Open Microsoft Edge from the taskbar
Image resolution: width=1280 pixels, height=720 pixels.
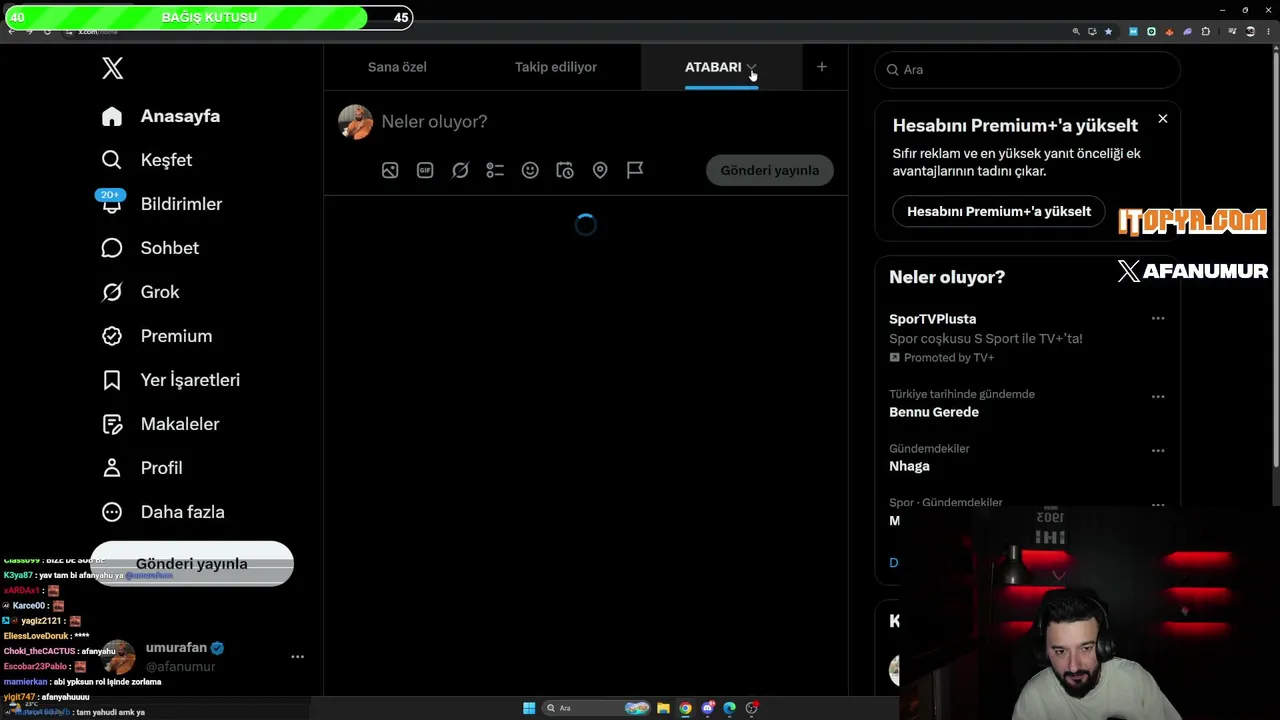[730, 708]
